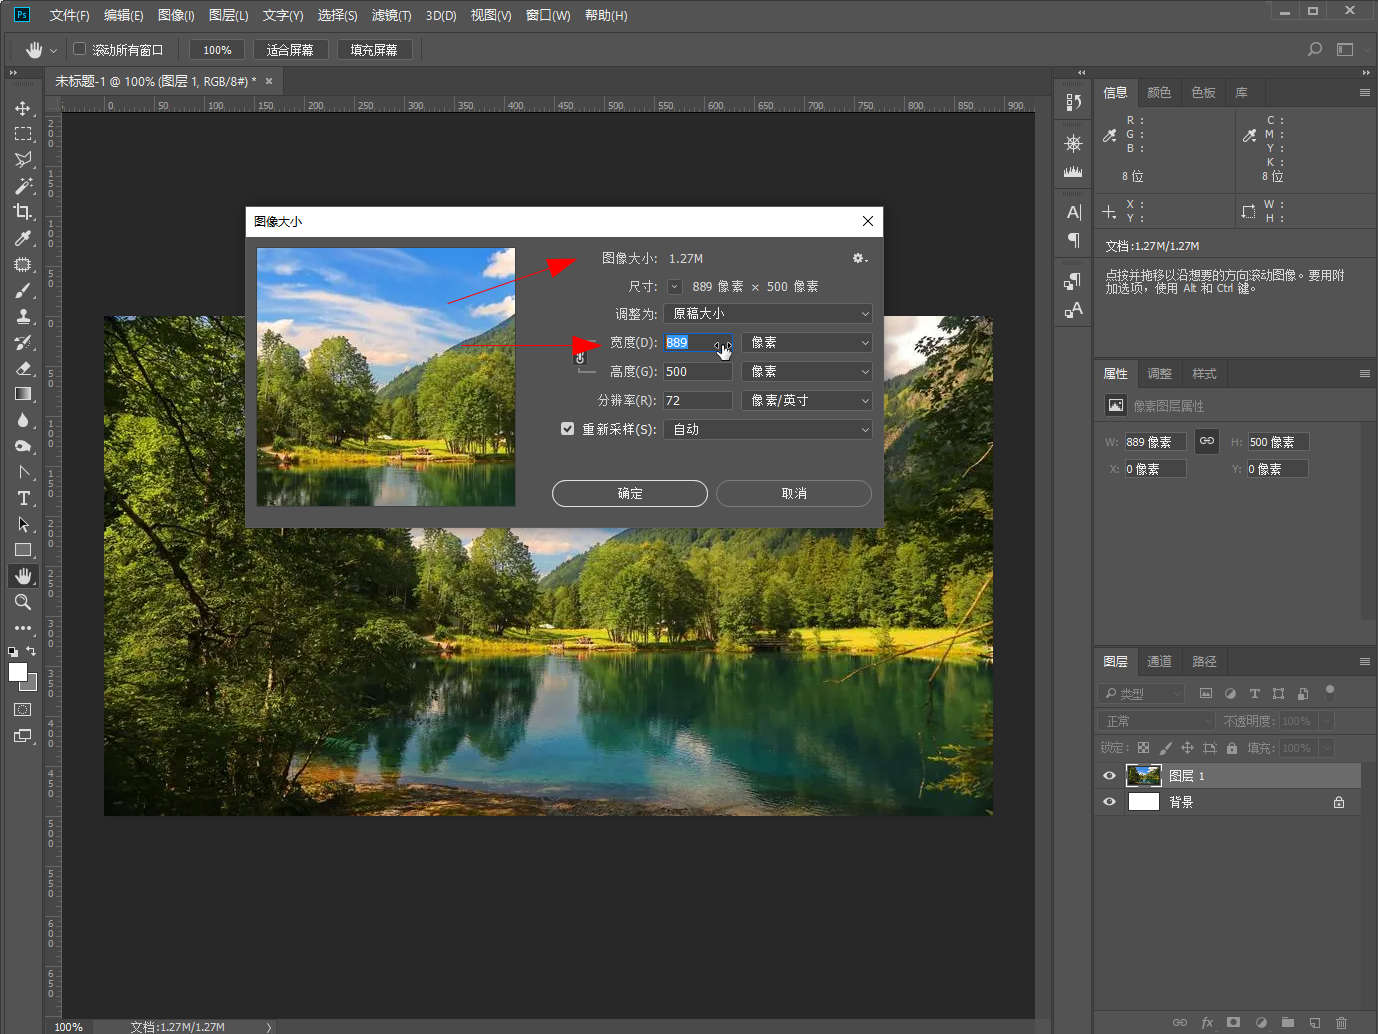The height and width of the screenshot is (1034, 1378).
Task: Click the 高度 input field
Action: (697, 372)
